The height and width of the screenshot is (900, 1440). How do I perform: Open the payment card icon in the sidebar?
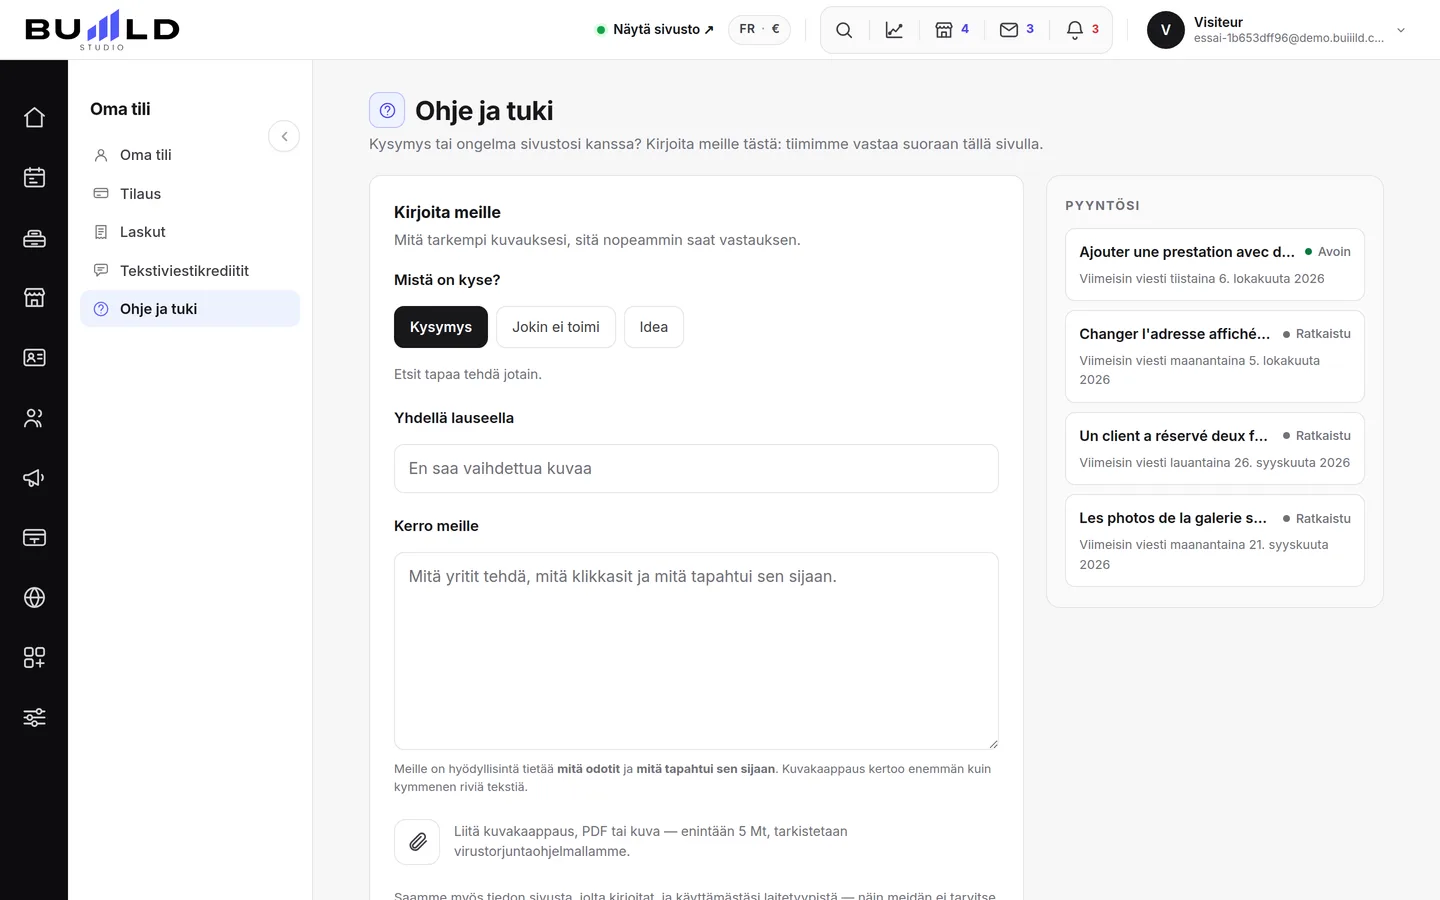[x=34, y=538]
